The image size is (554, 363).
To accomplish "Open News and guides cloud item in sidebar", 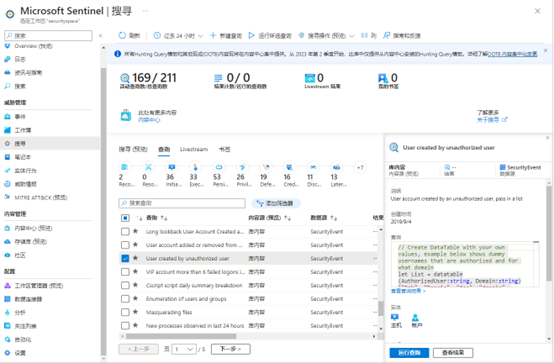I will [23, 72].
